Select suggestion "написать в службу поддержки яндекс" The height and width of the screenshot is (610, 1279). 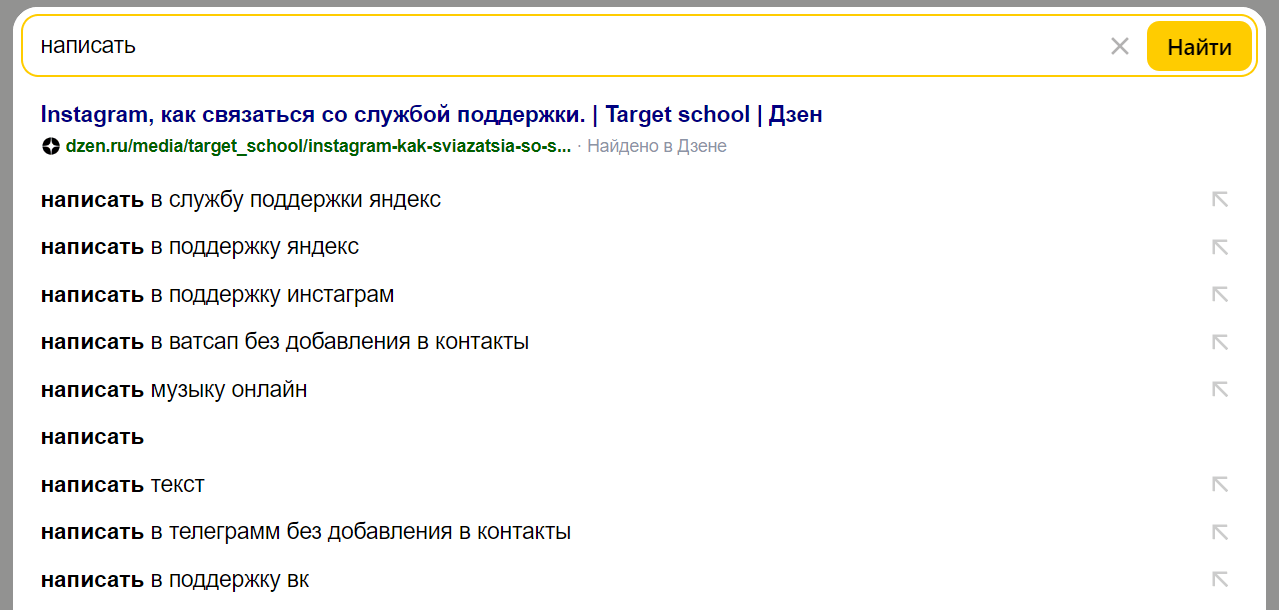click(x=240, y=199)
